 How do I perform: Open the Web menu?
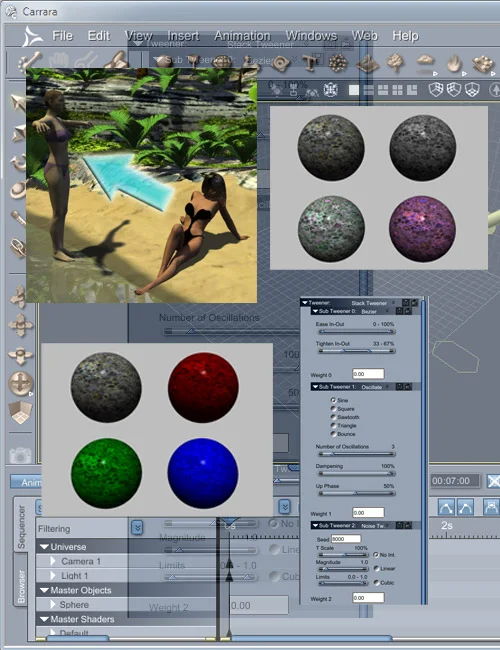[x=364, y=36]
